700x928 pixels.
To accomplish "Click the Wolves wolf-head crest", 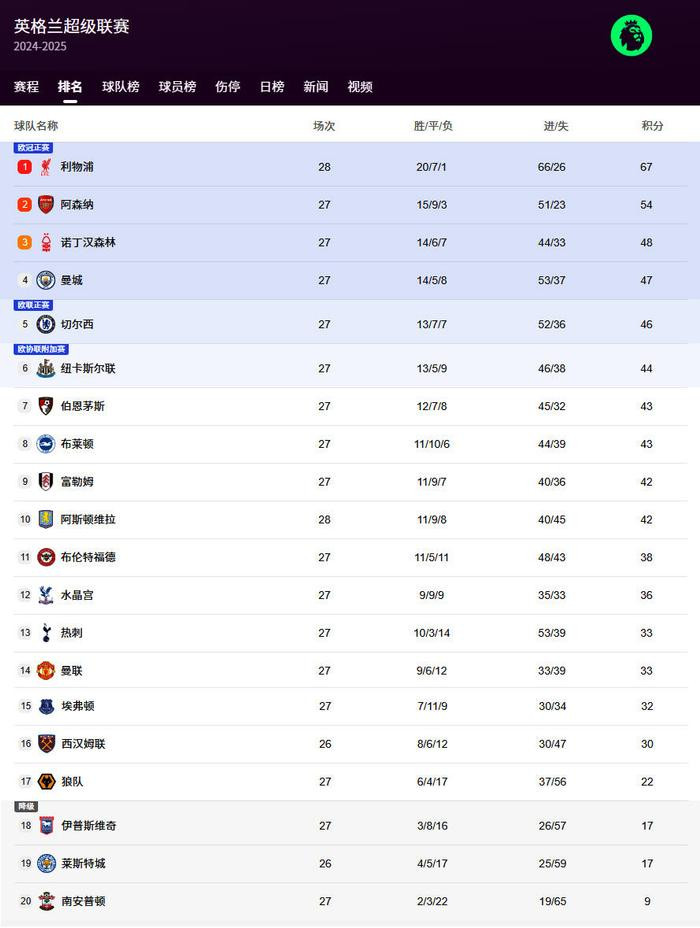I will coord(46,782).
